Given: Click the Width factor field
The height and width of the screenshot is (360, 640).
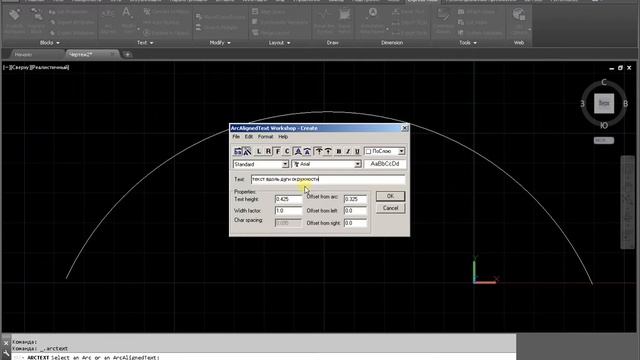Looking at the screenshot, I should [288, 211].
